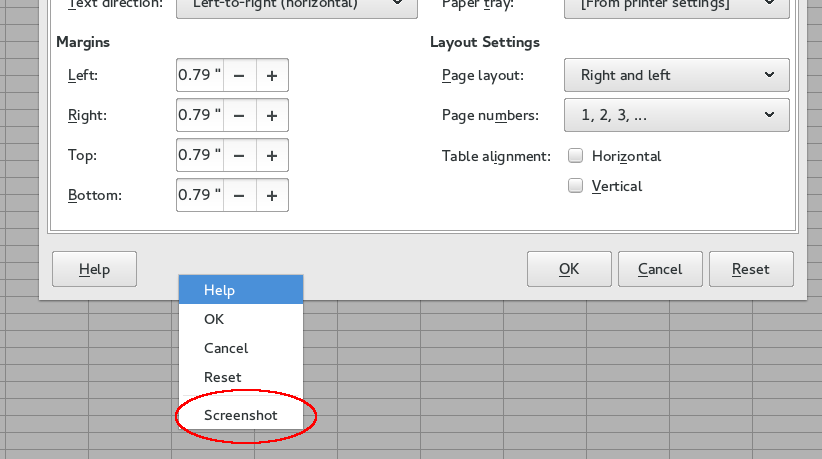Open the Paper tray dropdown
Viewport: 822px width, 459px height.
[677, 6]
